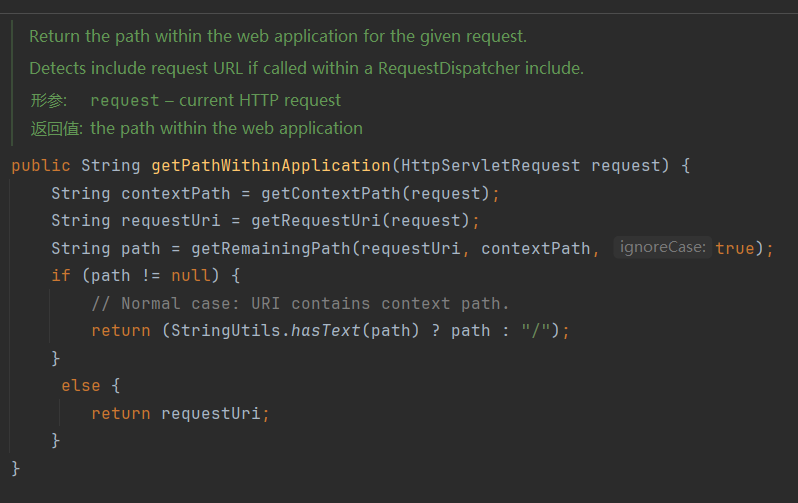
Task: Click the 形参 request parameter doc line
Action: (185, 100)
